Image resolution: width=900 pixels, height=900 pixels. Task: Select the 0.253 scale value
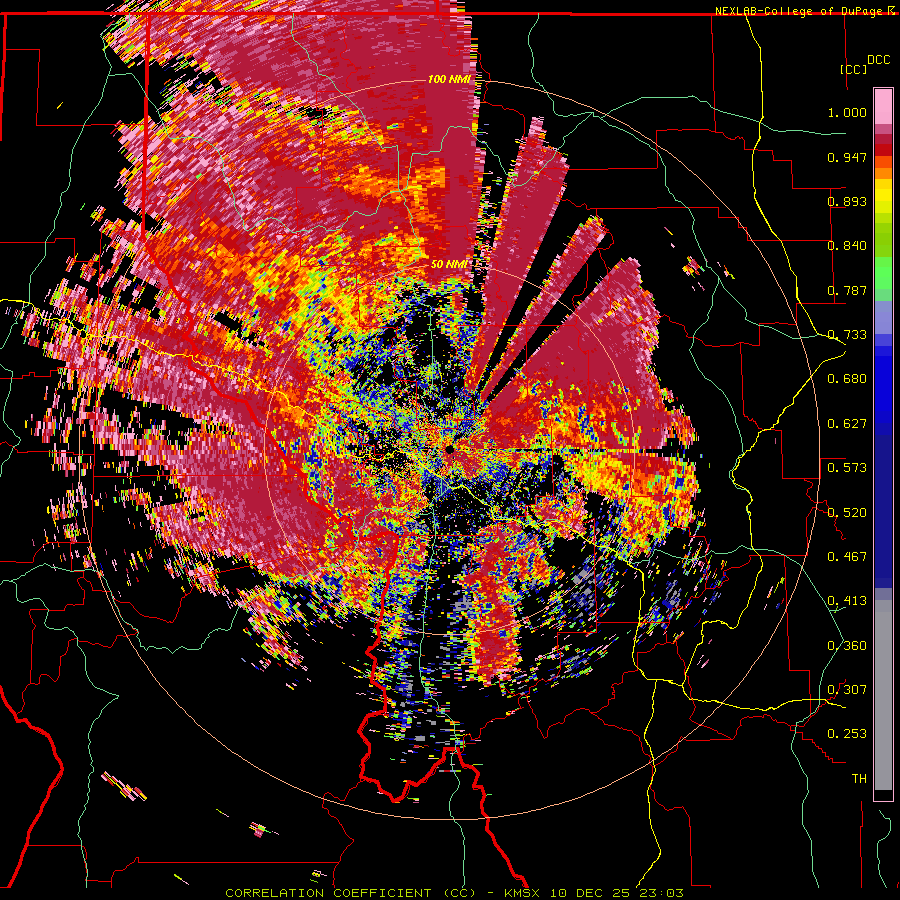tap(847, 734)
